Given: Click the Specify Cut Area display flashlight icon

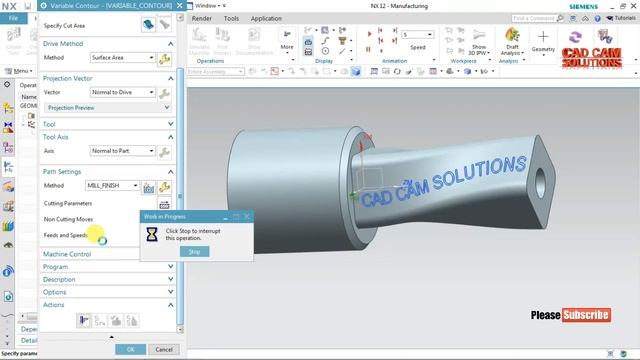Looking at the screenshot, I should 164,25.
